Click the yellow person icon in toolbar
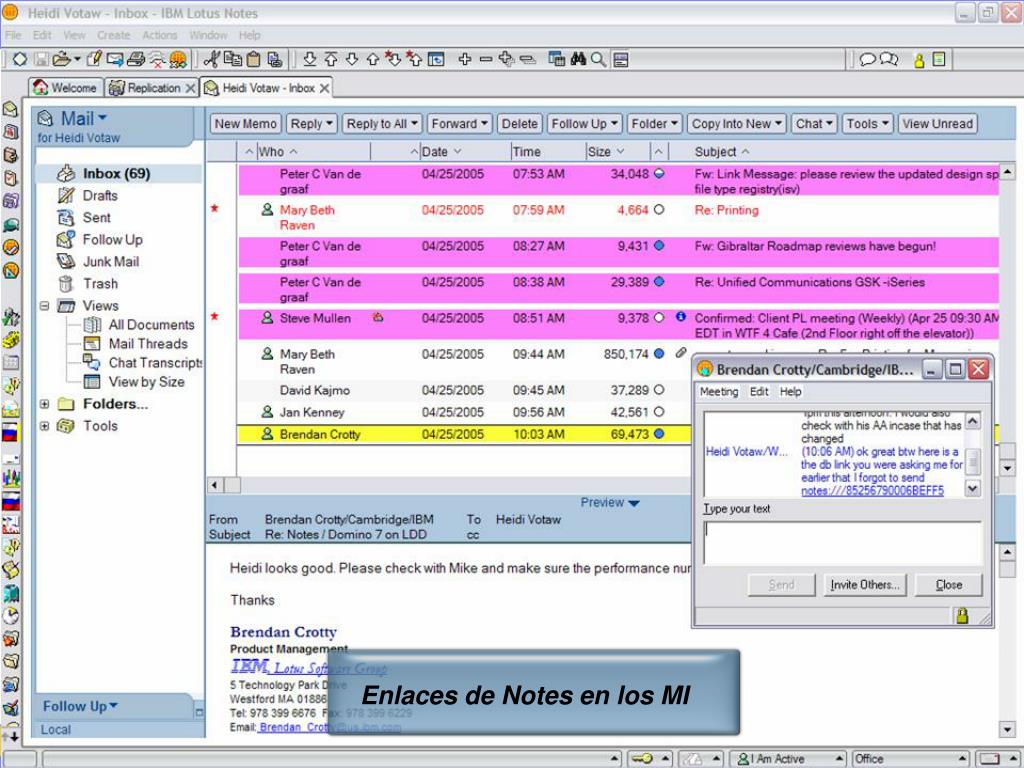This screenshot has width=1024, height=768. (920, 61)
